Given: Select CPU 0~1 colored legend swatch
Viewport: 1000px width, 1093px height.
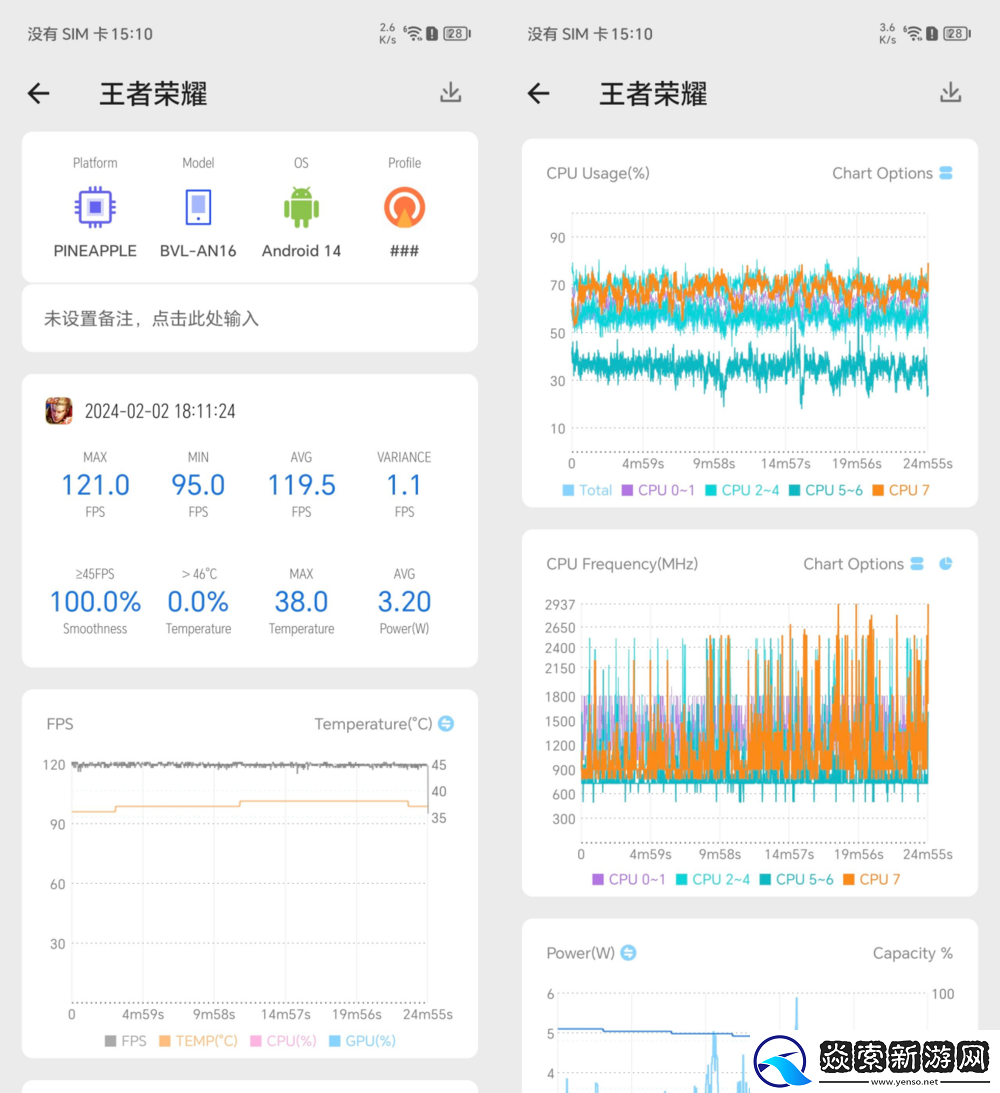Looking at the screenshot, I should pos(629,490).
